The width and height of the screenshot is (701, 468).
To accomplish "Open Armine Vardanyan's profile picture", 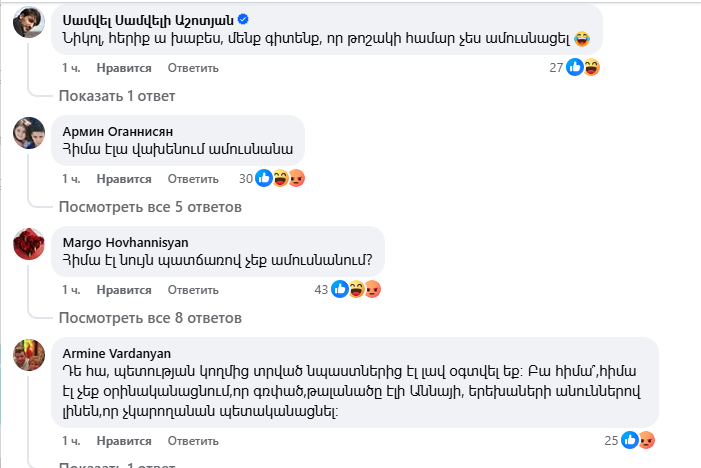I will pyautogui.click(x=28, y=355).
